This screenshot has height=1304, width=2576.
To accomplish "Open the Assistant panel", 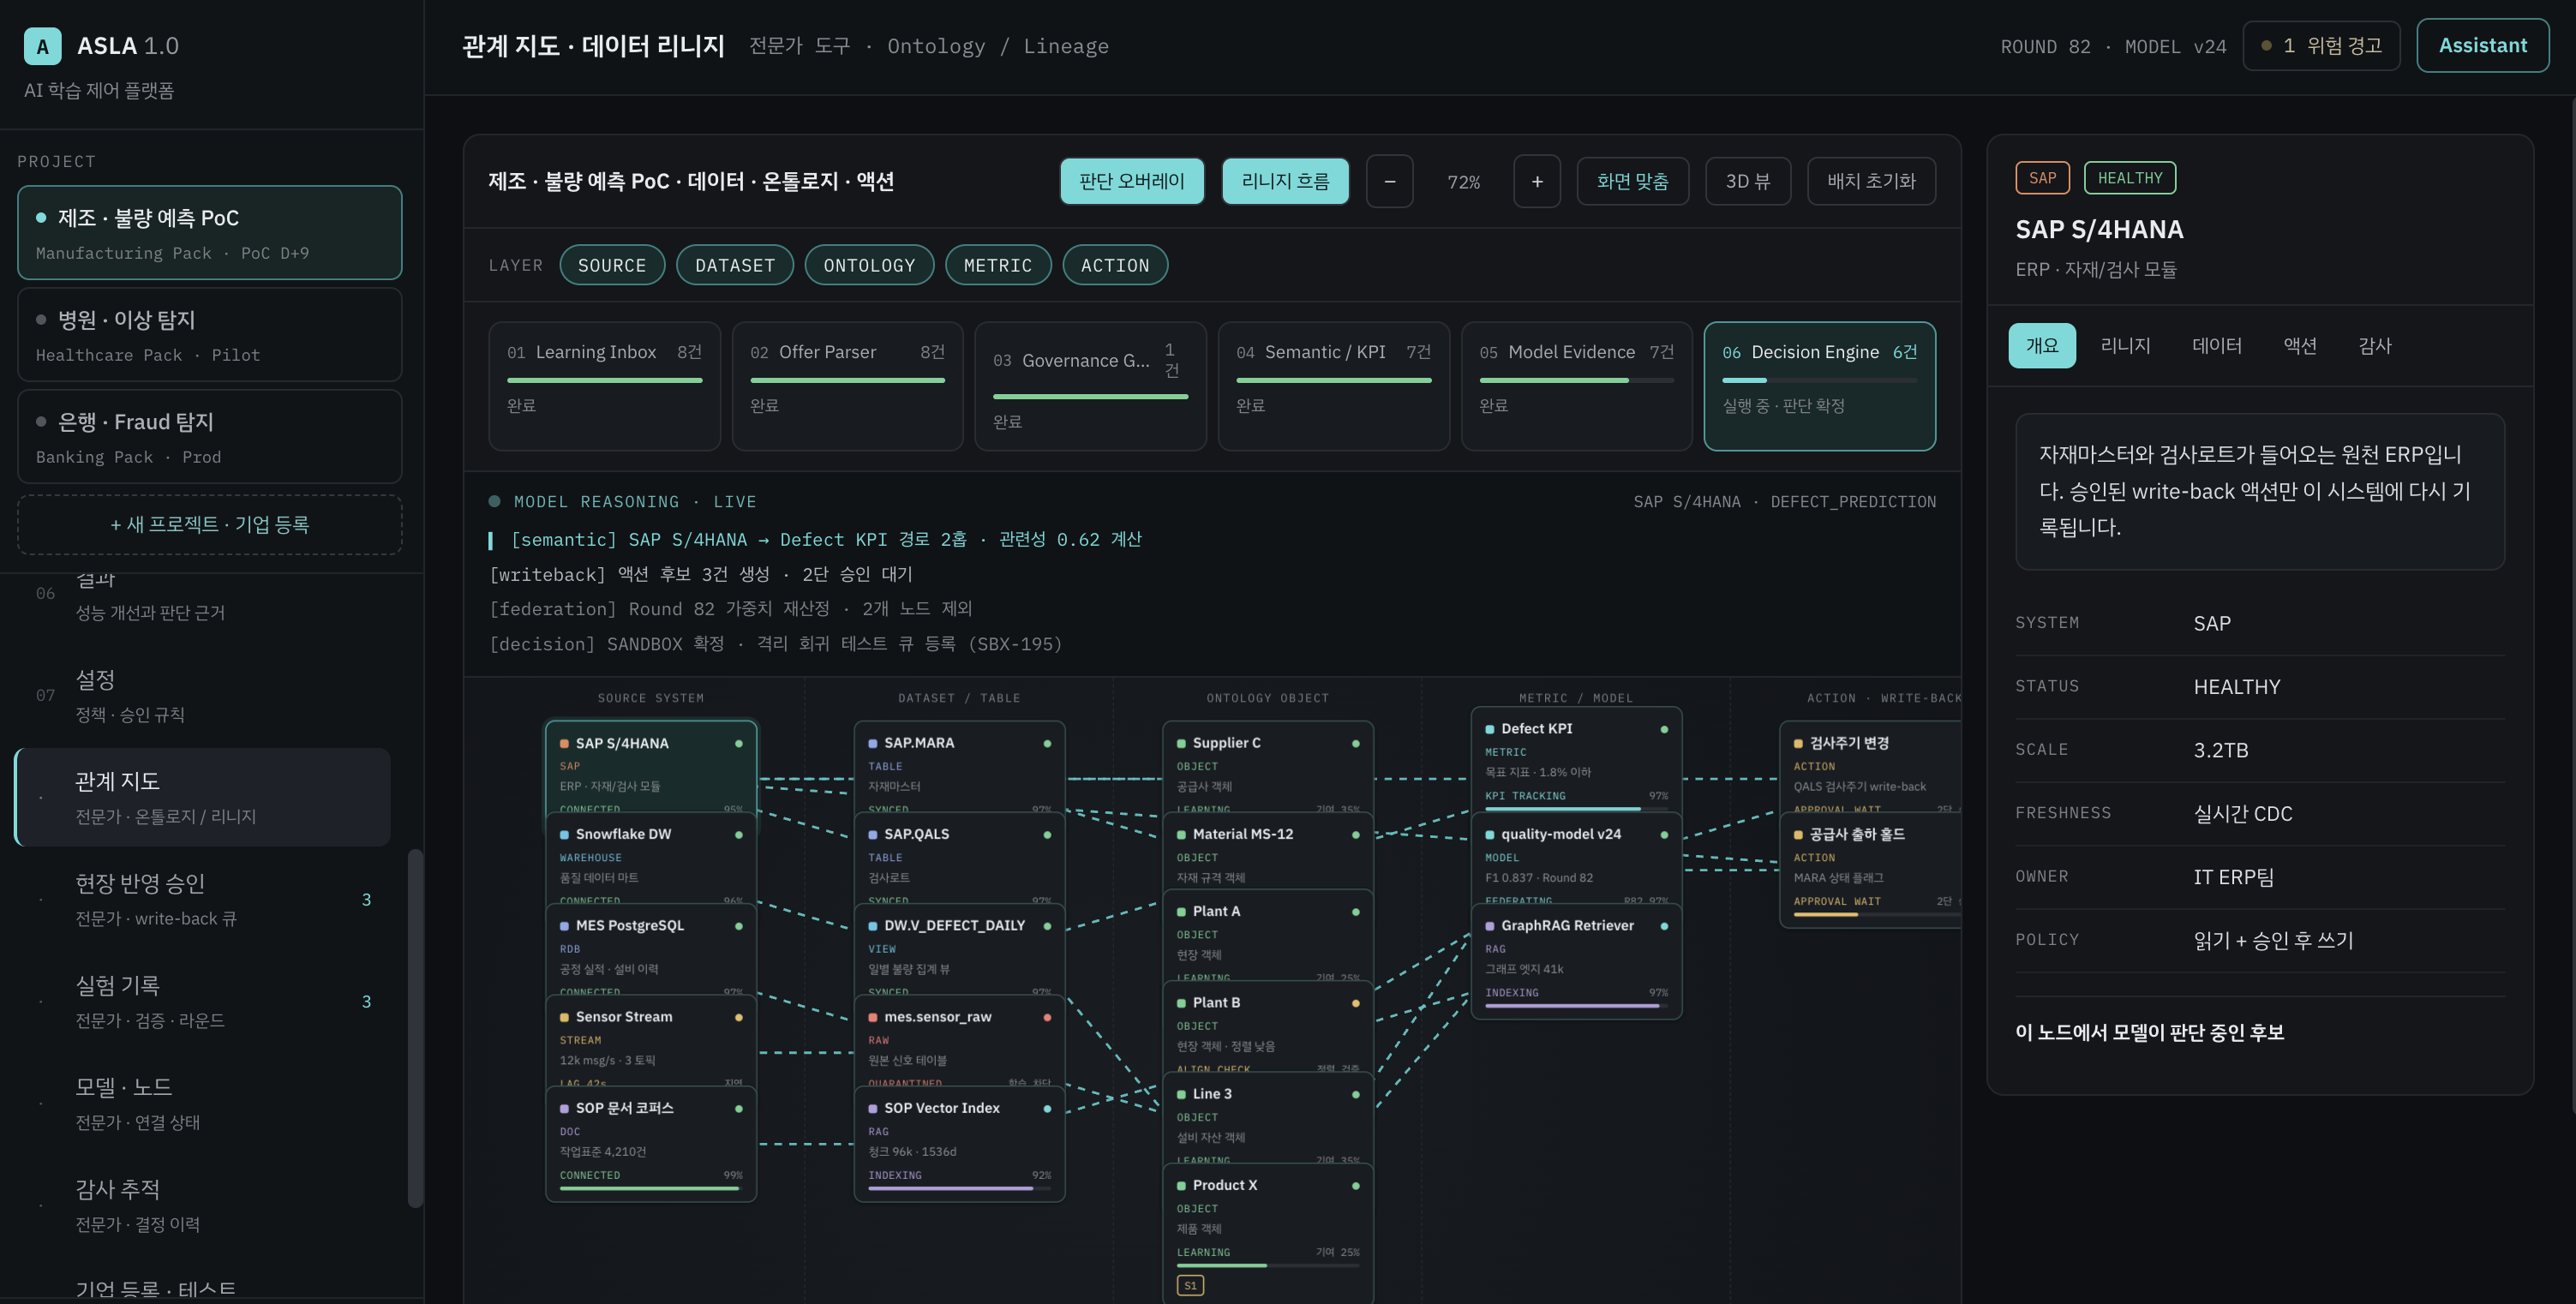I will click(2482, 45).
